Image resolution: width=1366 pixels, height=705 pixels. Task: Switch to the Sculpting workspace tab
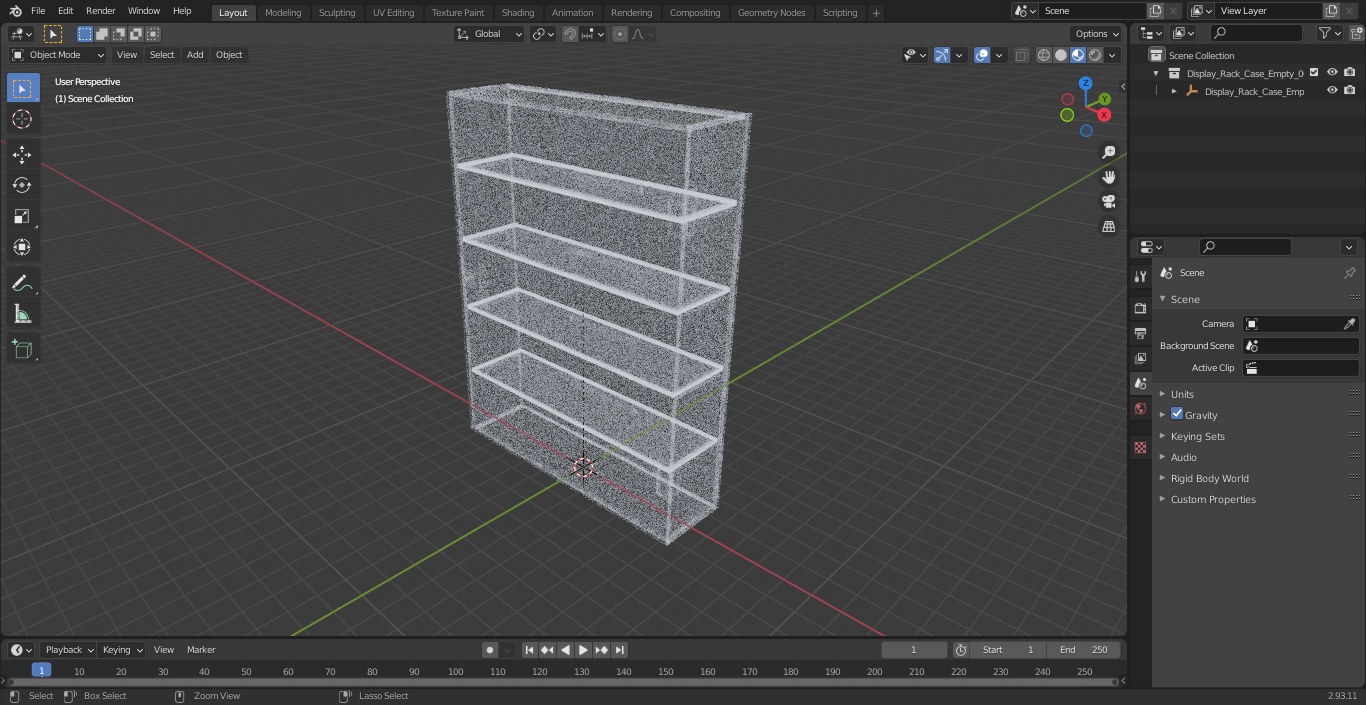pyautogui.click(x=337, y=12)
